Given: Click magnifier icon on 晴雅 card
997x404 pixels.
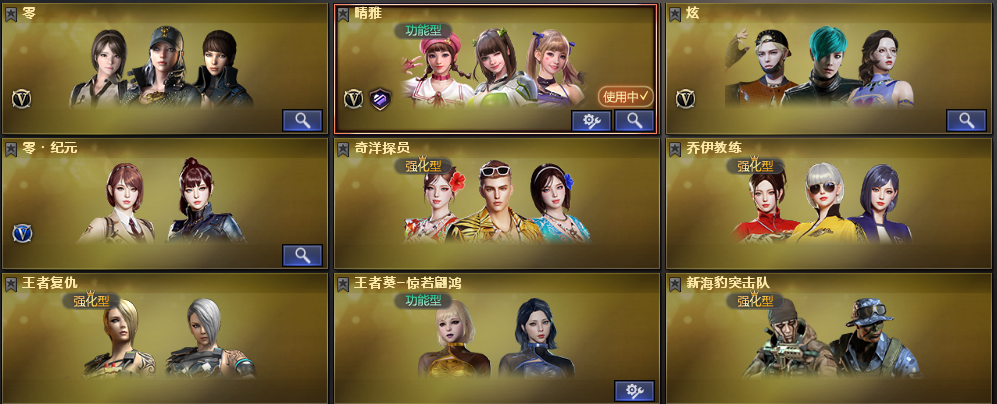Looking at the screenshot, I should [x=634, y=120].
